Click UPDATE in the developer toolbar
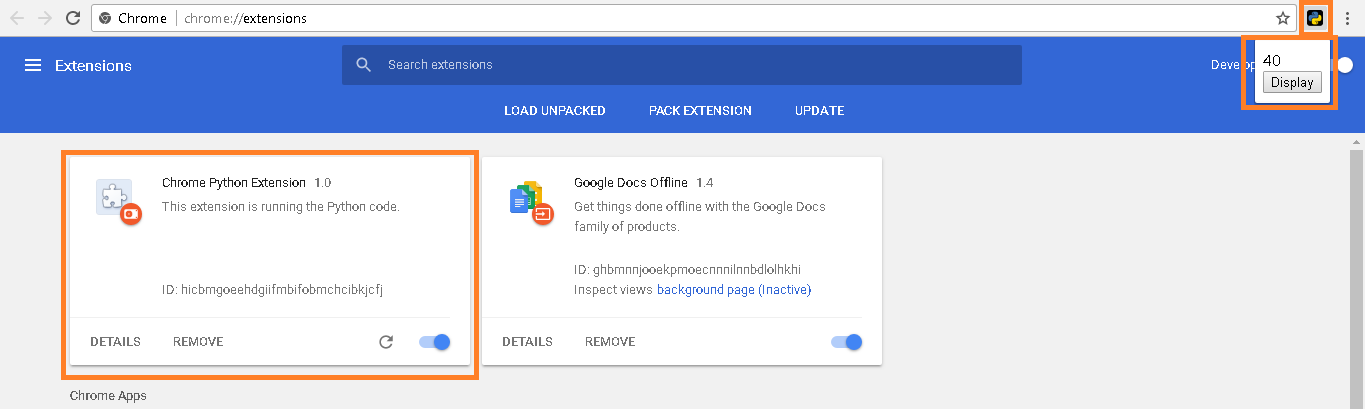The image size is (1365, 409). click(x=819, y=110)
